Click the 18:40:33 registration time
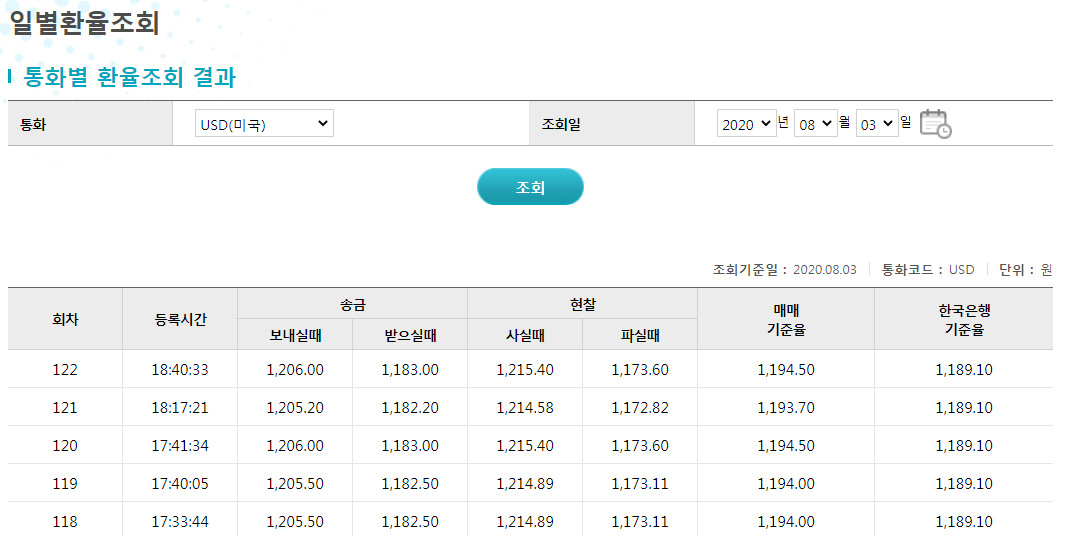Viewport: 1066px width, 536px height. click(180, 369)
